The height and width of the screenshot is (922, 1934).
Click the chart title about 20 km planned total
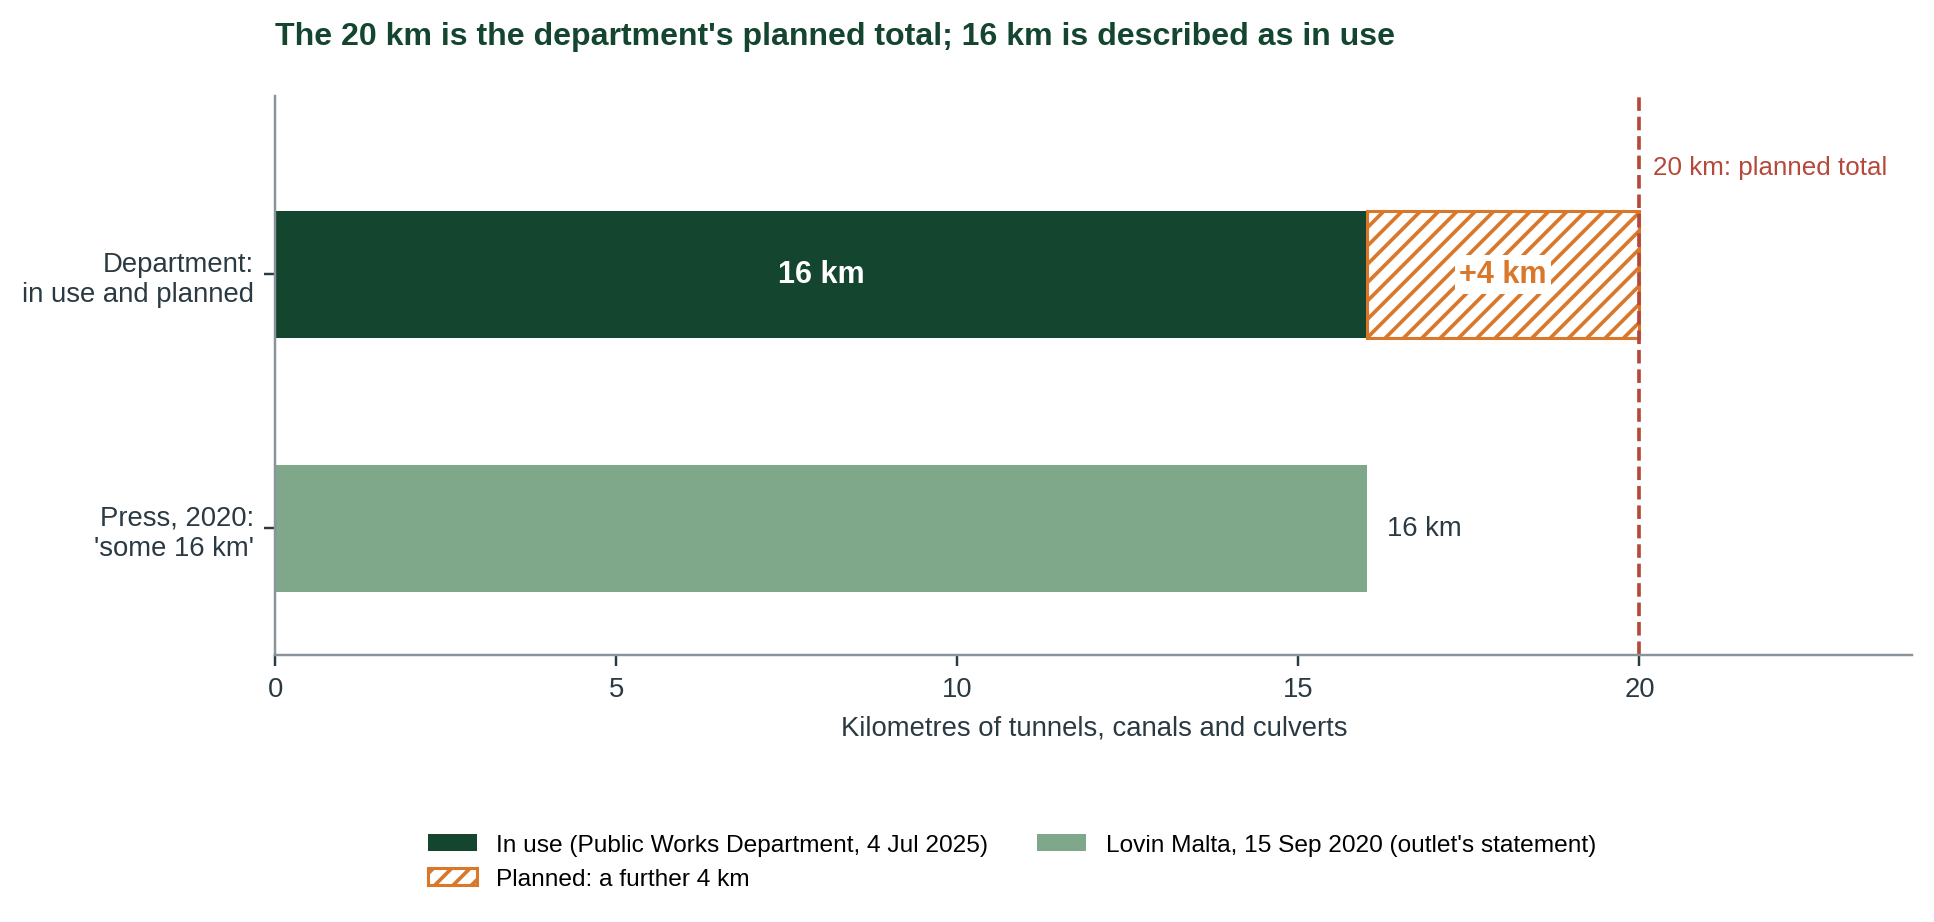click(834, 35)
